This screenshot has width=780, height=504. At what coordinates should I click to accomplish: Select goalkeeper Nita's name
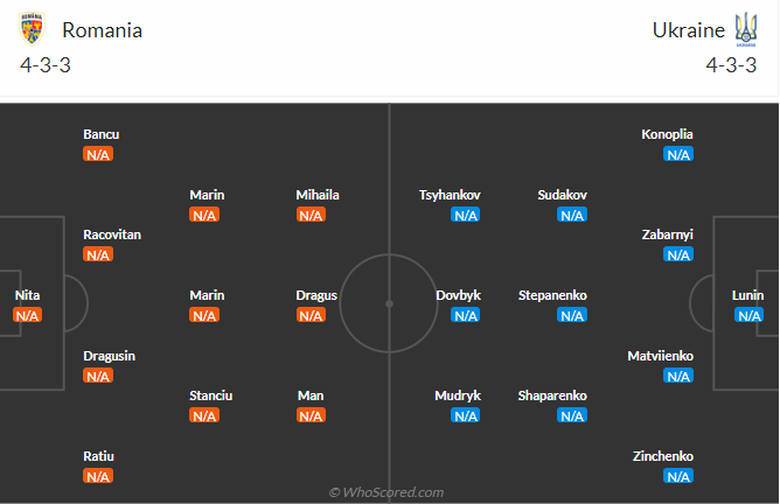(x=27, y=296)
